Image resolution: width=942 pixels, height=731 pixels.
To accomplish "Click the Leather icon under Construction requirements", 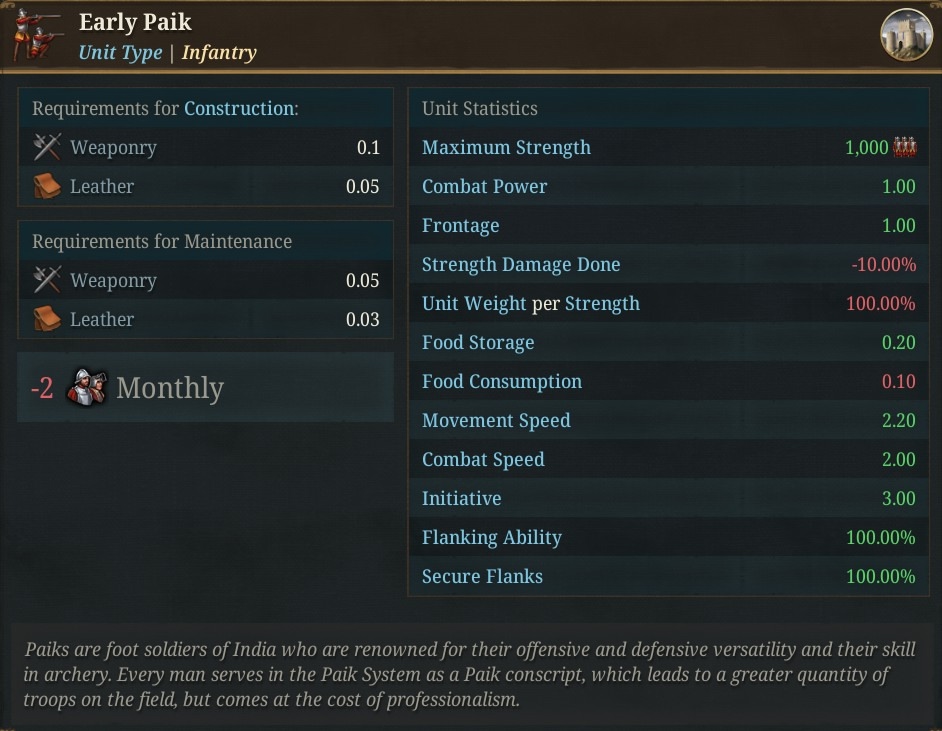I will (x=47, y=186).
